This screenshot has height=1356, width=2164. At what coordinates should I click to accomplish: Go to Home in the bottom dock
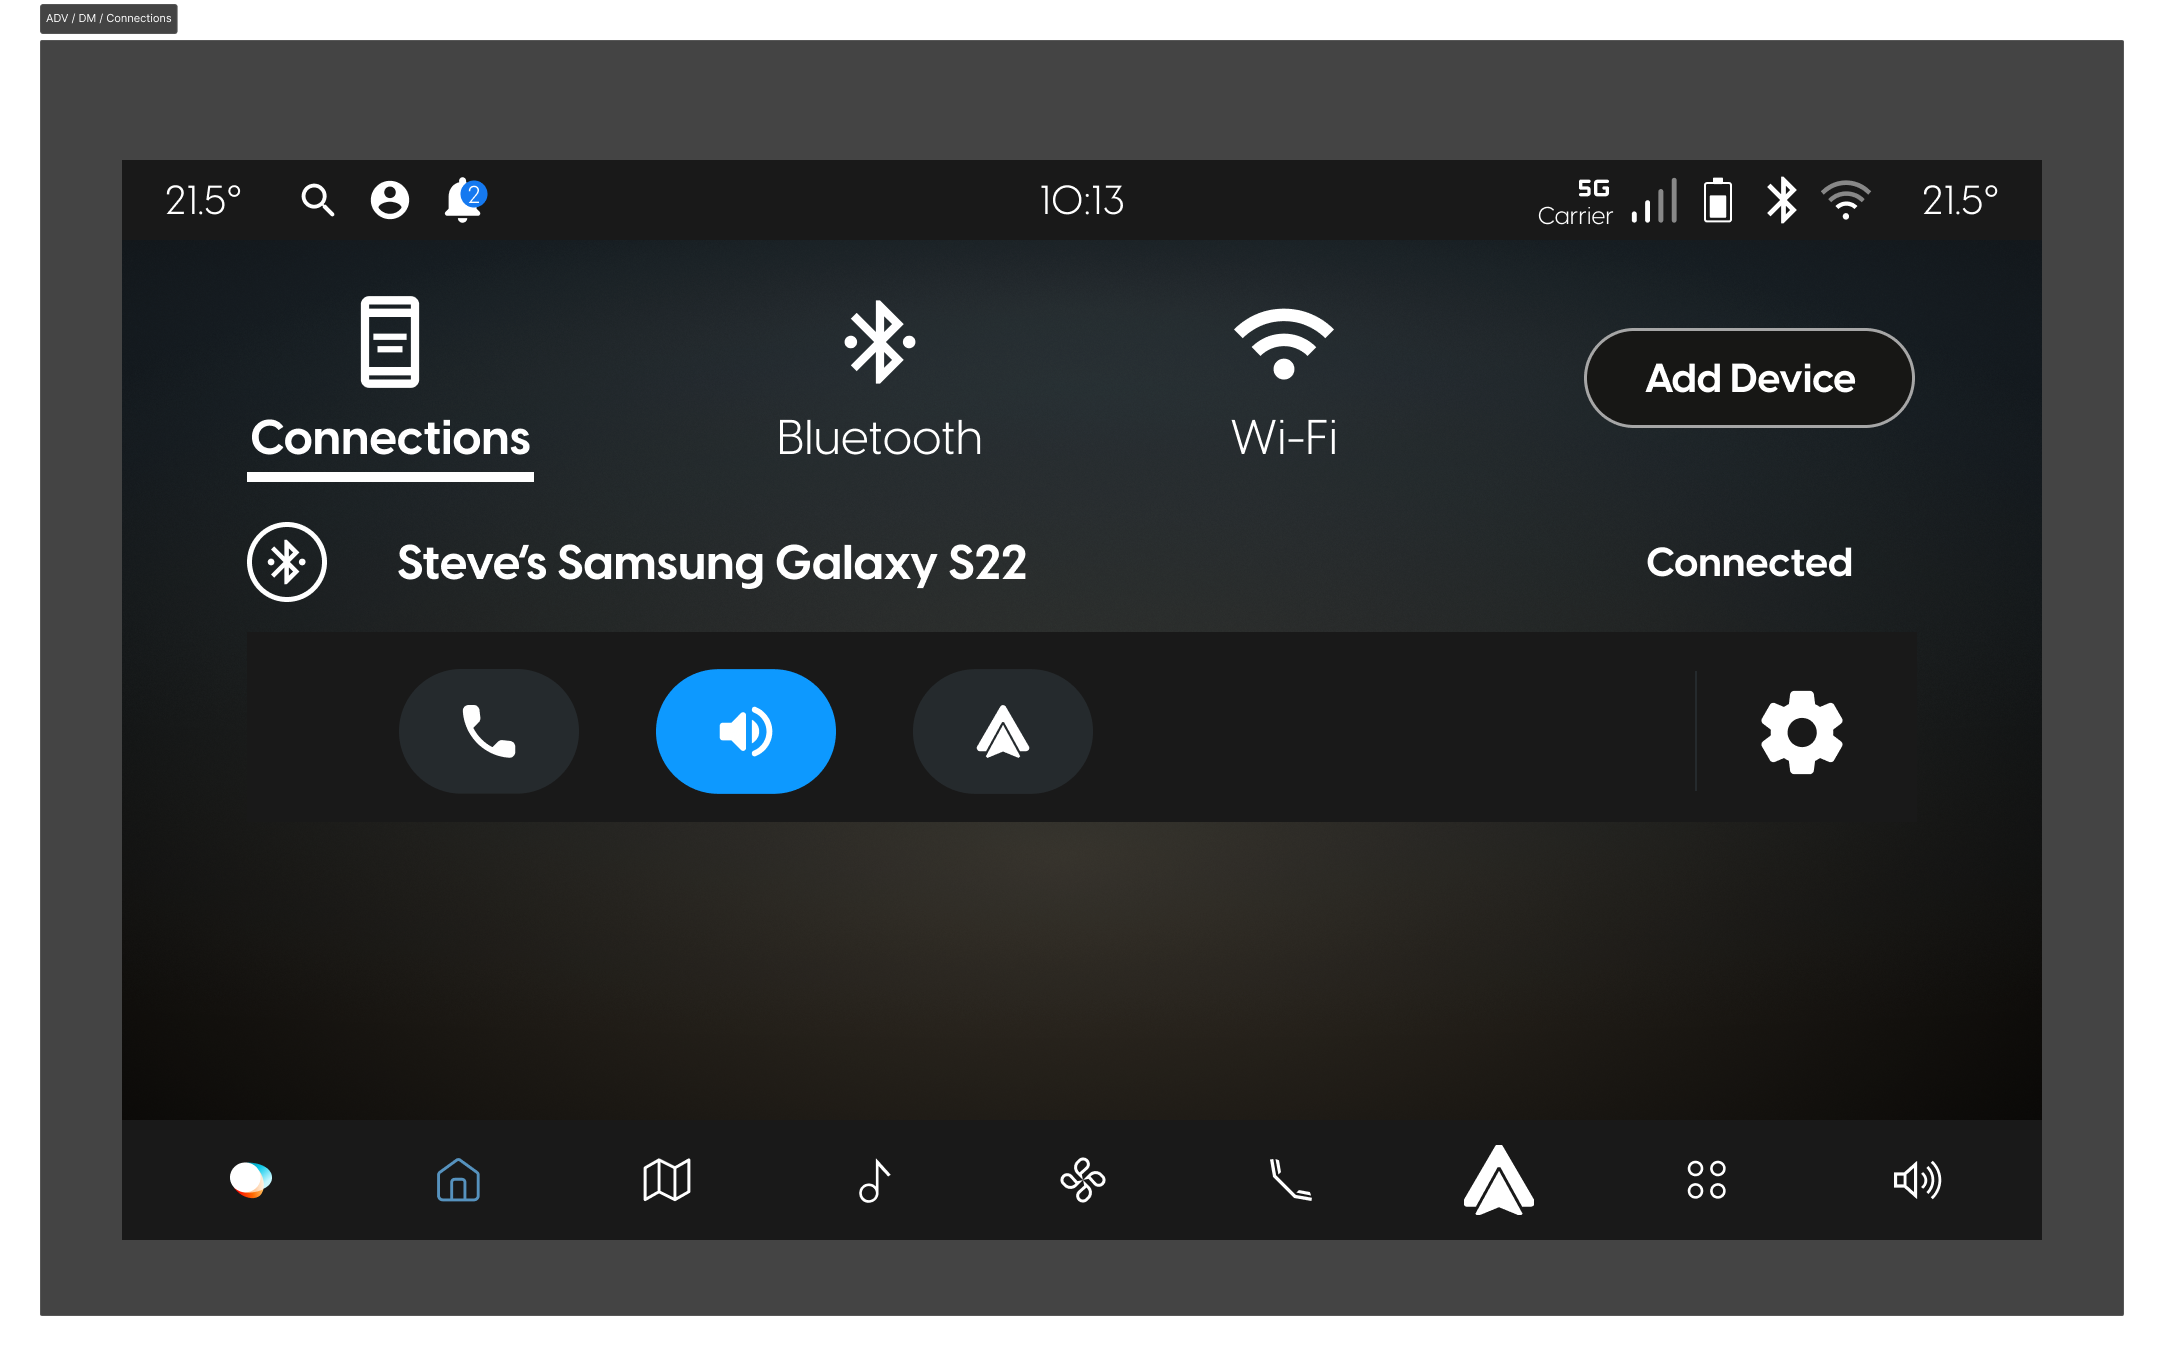pos(458,1180)
